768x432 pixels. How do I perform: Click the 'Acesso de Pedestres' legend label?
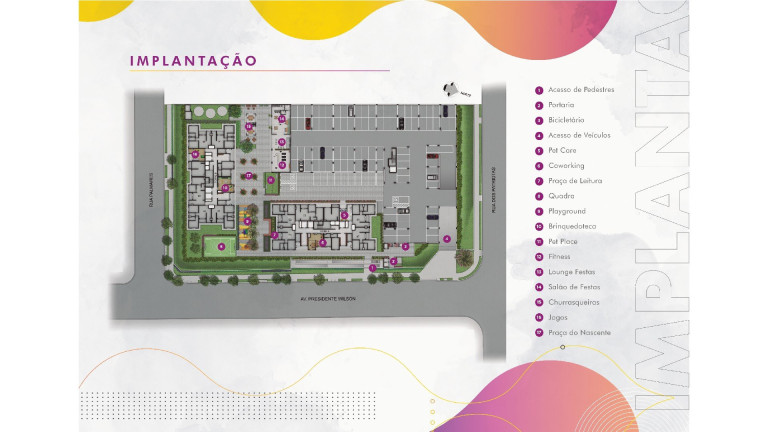pyautogui.click(x=581, y=90)
